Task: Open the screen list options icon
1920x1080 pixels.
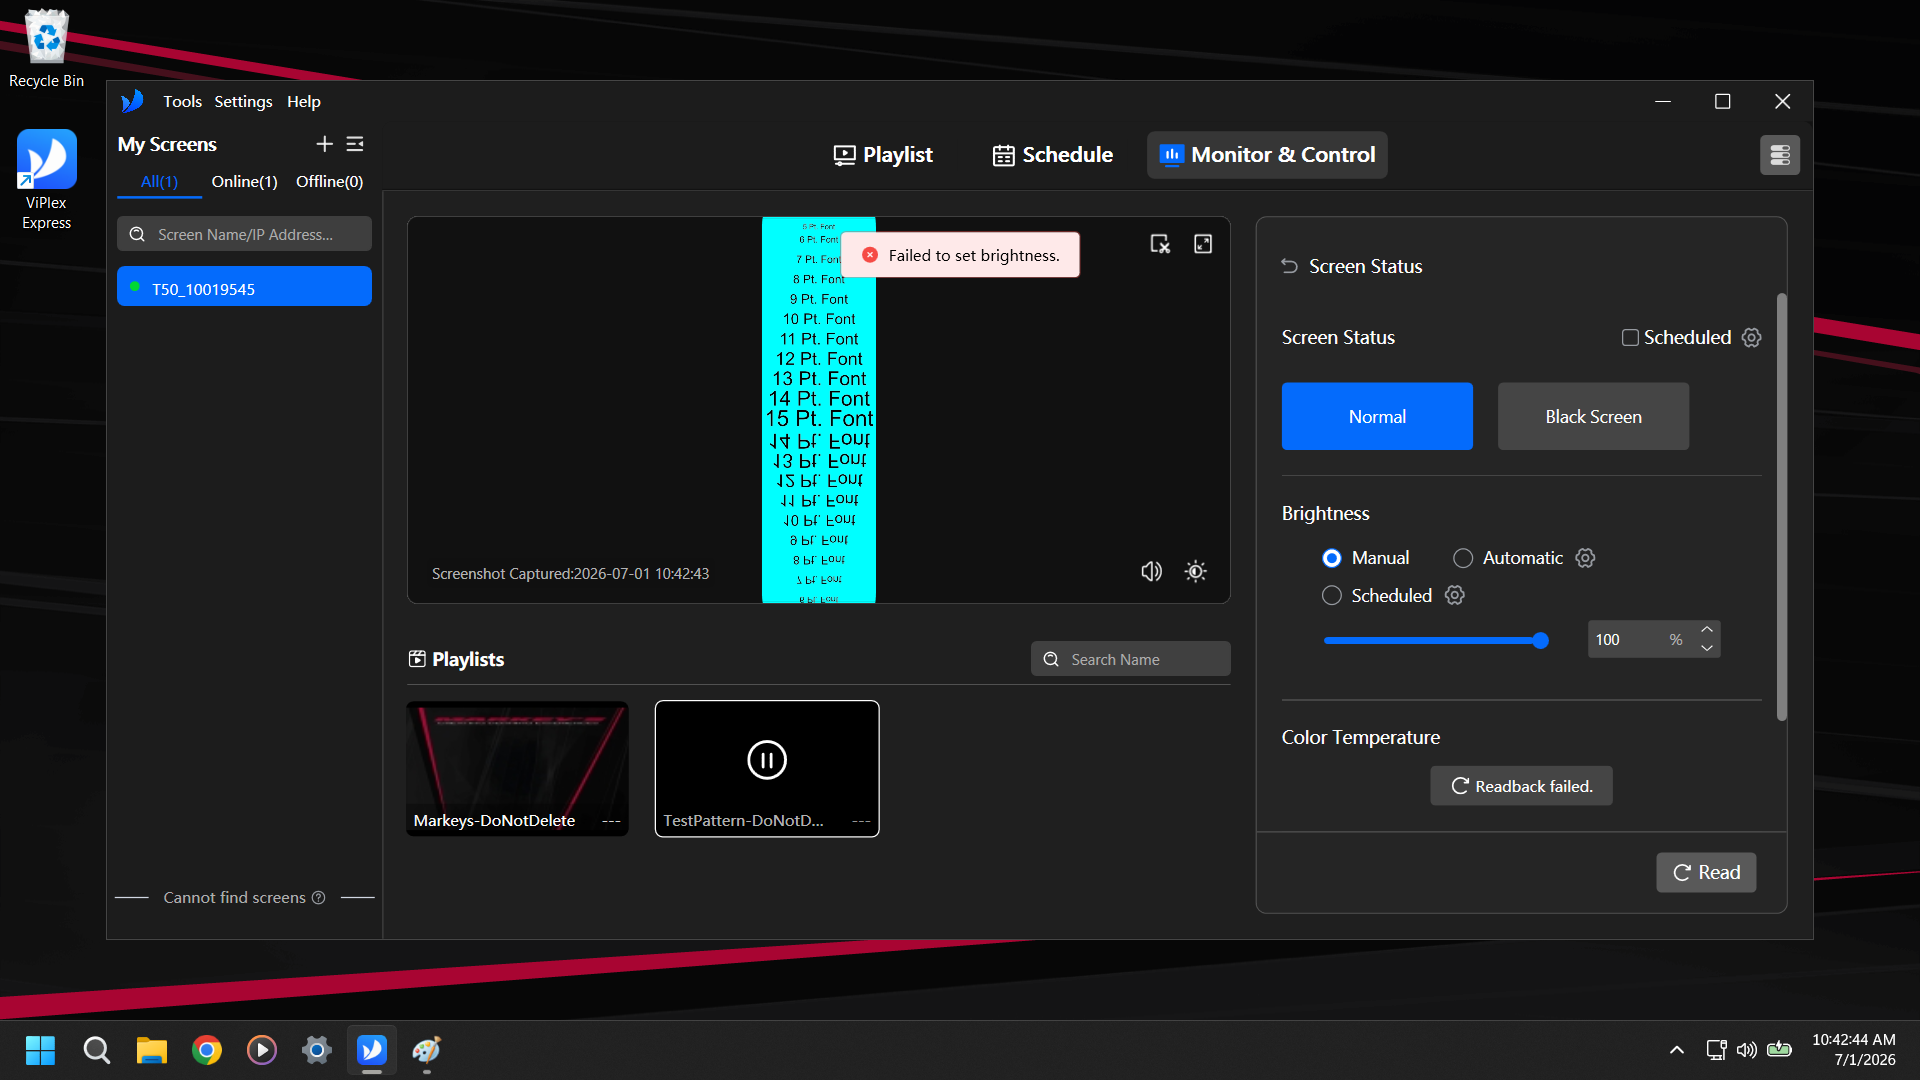Action: click(355, 144)
